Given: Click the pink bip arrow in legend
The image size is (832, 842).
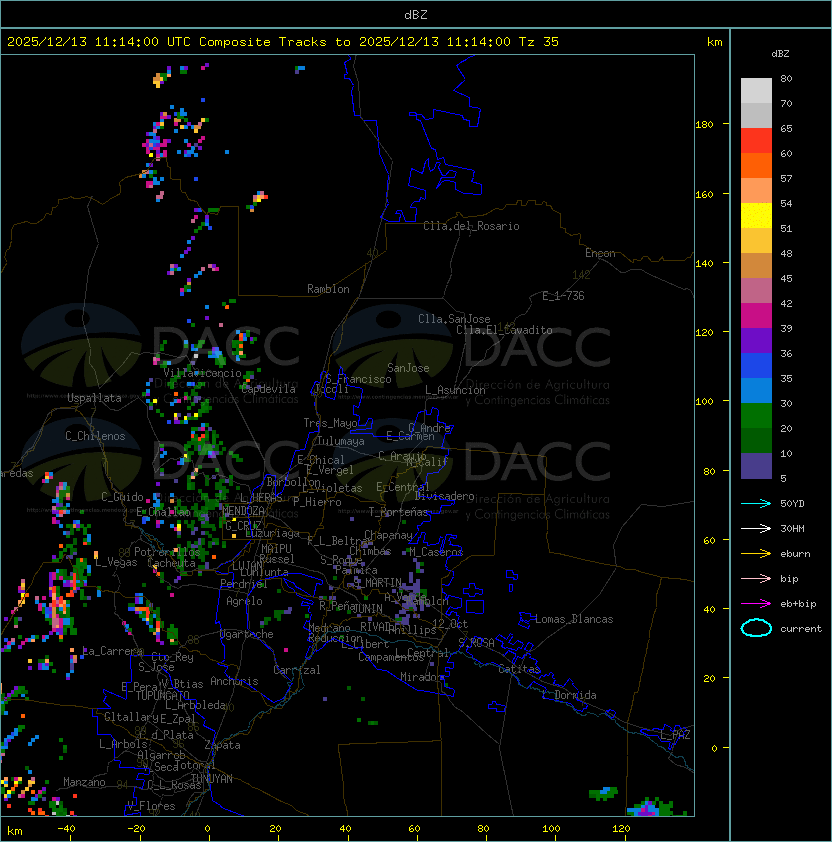Looking at the screenshot, I should pos(756,578).
